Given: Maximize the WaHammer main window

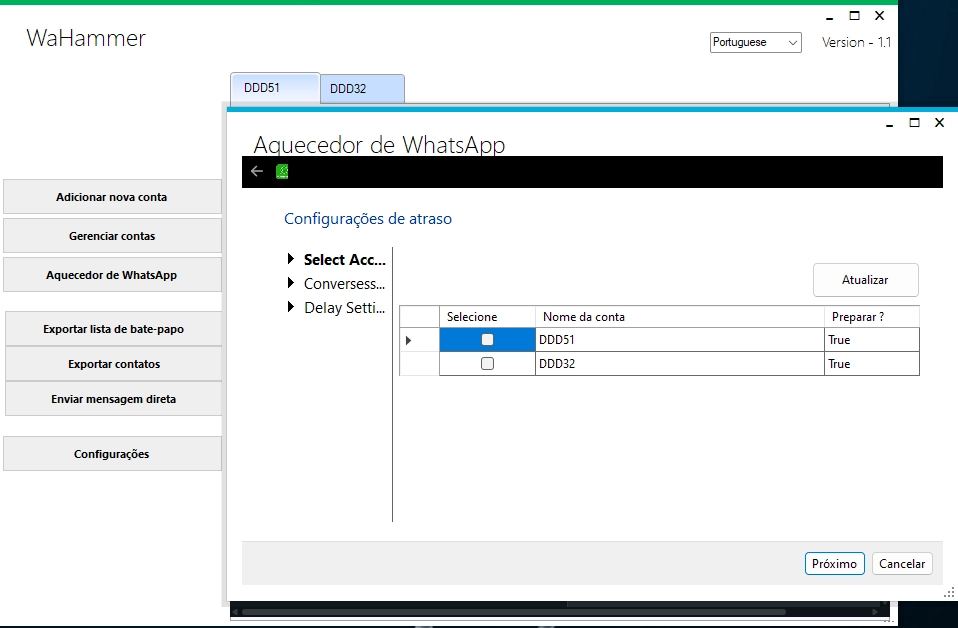Looking at the screenshot, I should tap(855, 16).
